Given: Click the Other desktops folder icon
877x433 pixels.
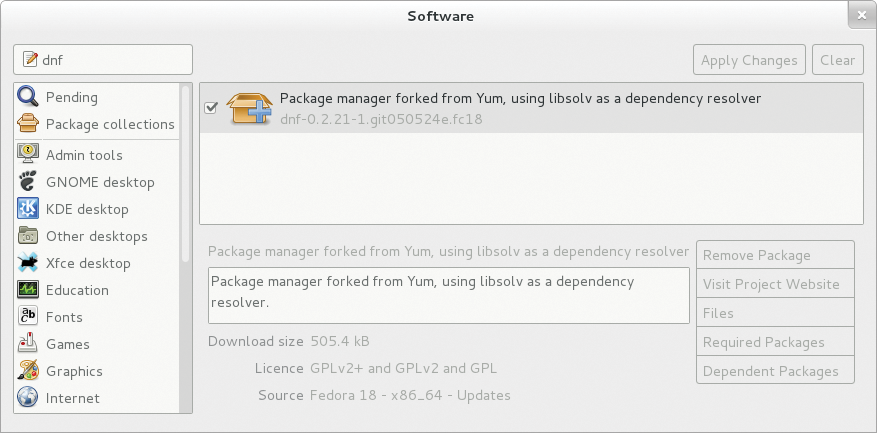Looking at the screenshot, I should point(28,236).
